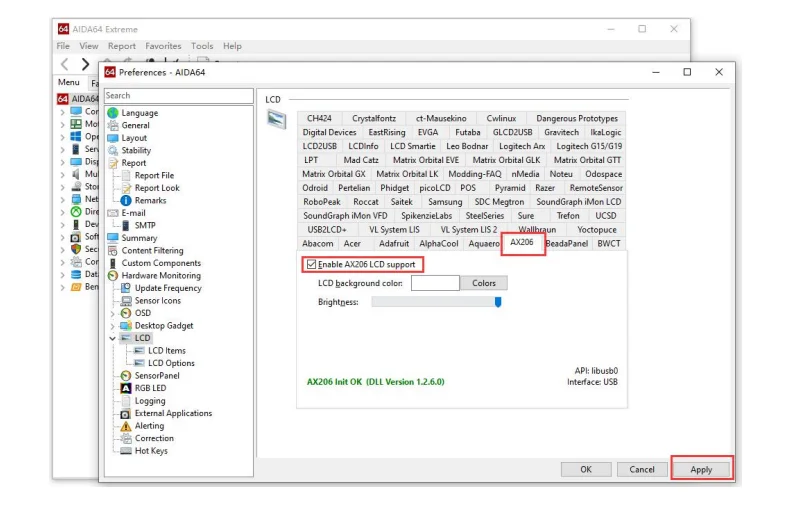The height and width of the screenshot is (524, 806).
Task: Click the External Applications icon
Action: coord(126,413)
